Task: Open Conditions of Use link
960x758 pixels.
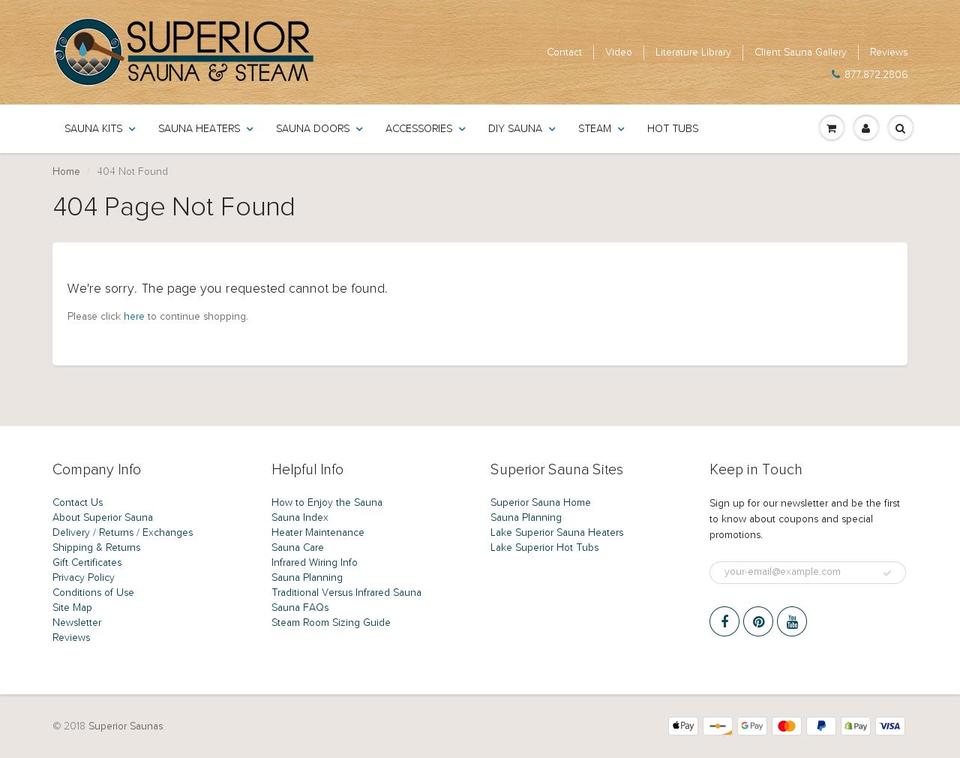Action: [93, 592]
